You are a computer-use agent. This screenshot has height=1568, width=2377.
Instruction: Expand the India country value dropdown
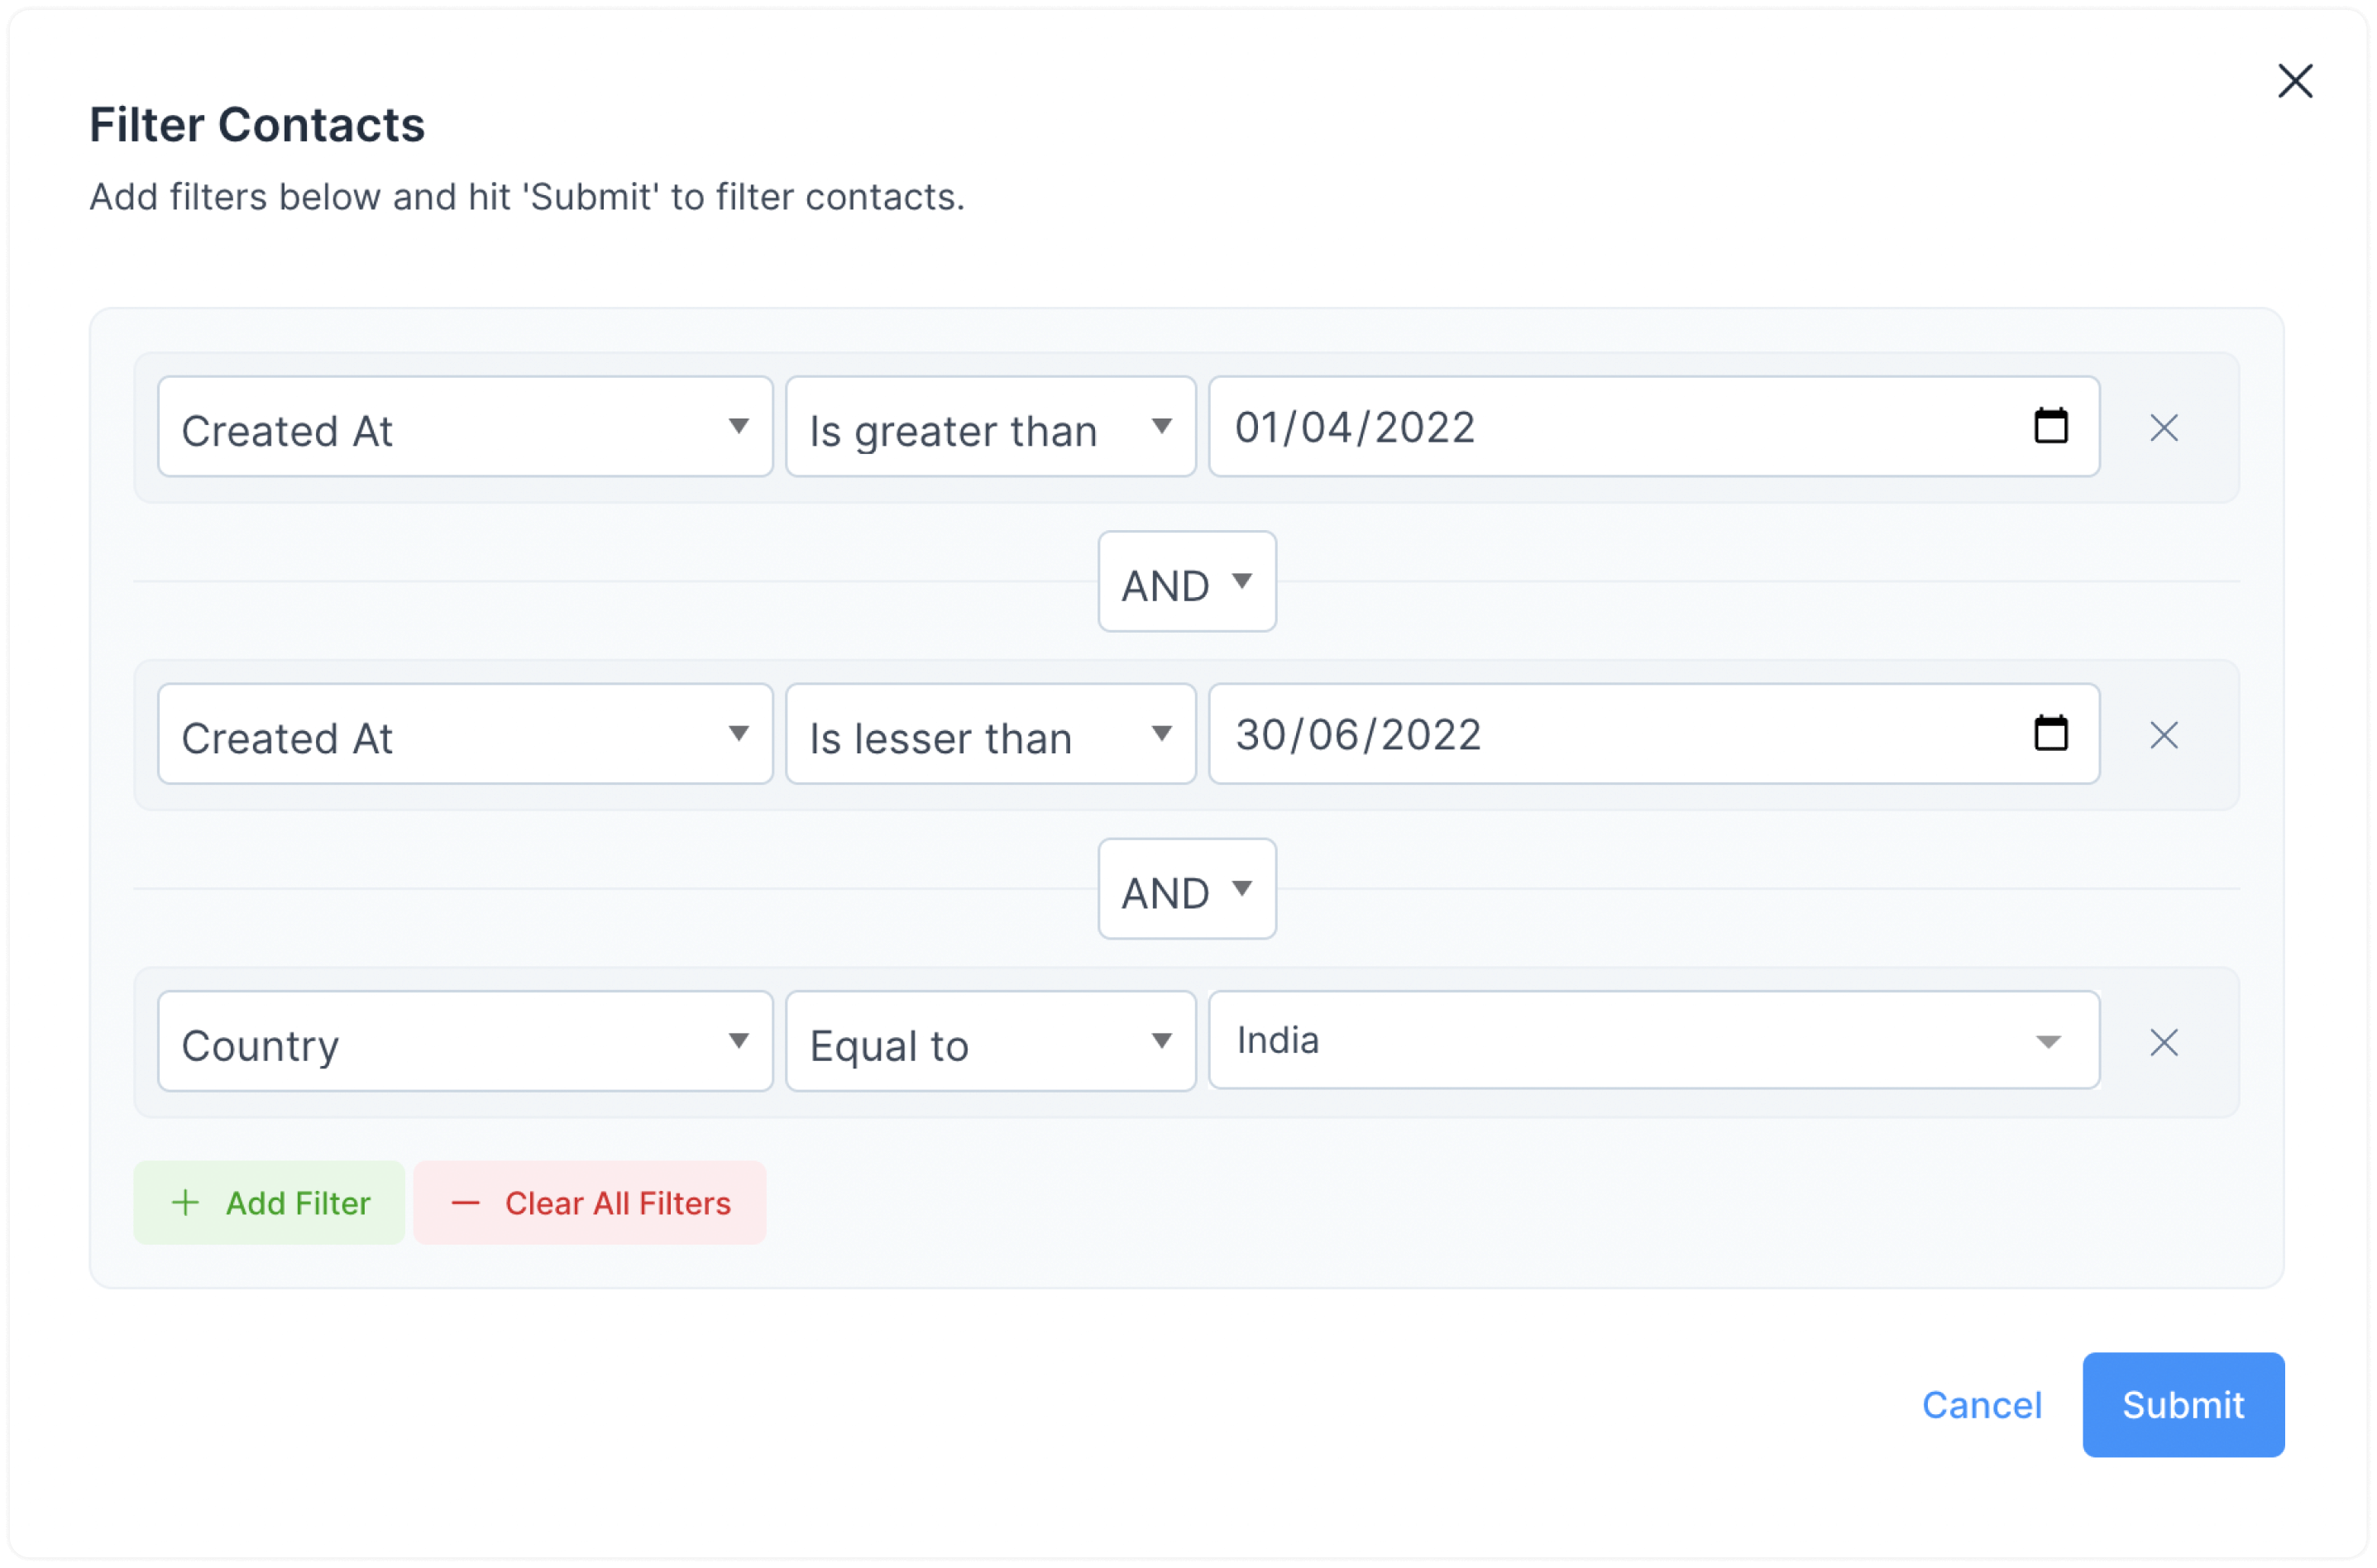coord(1654,1040)
